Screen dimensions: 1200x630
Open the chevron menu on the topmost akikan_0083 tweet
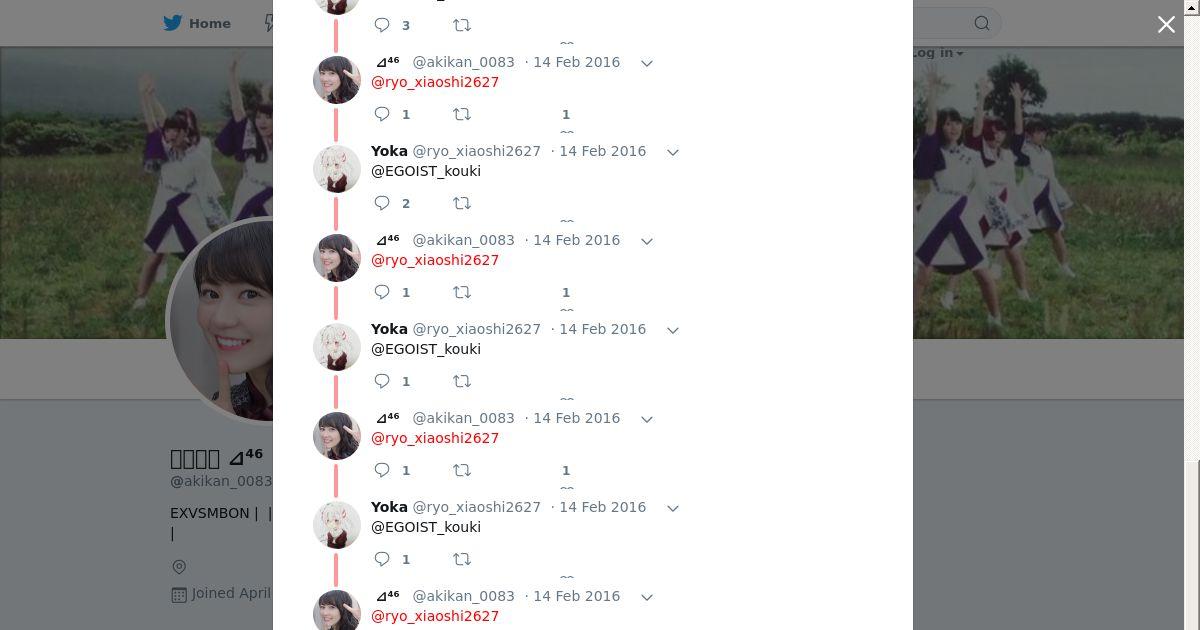(x=647, y=63)
